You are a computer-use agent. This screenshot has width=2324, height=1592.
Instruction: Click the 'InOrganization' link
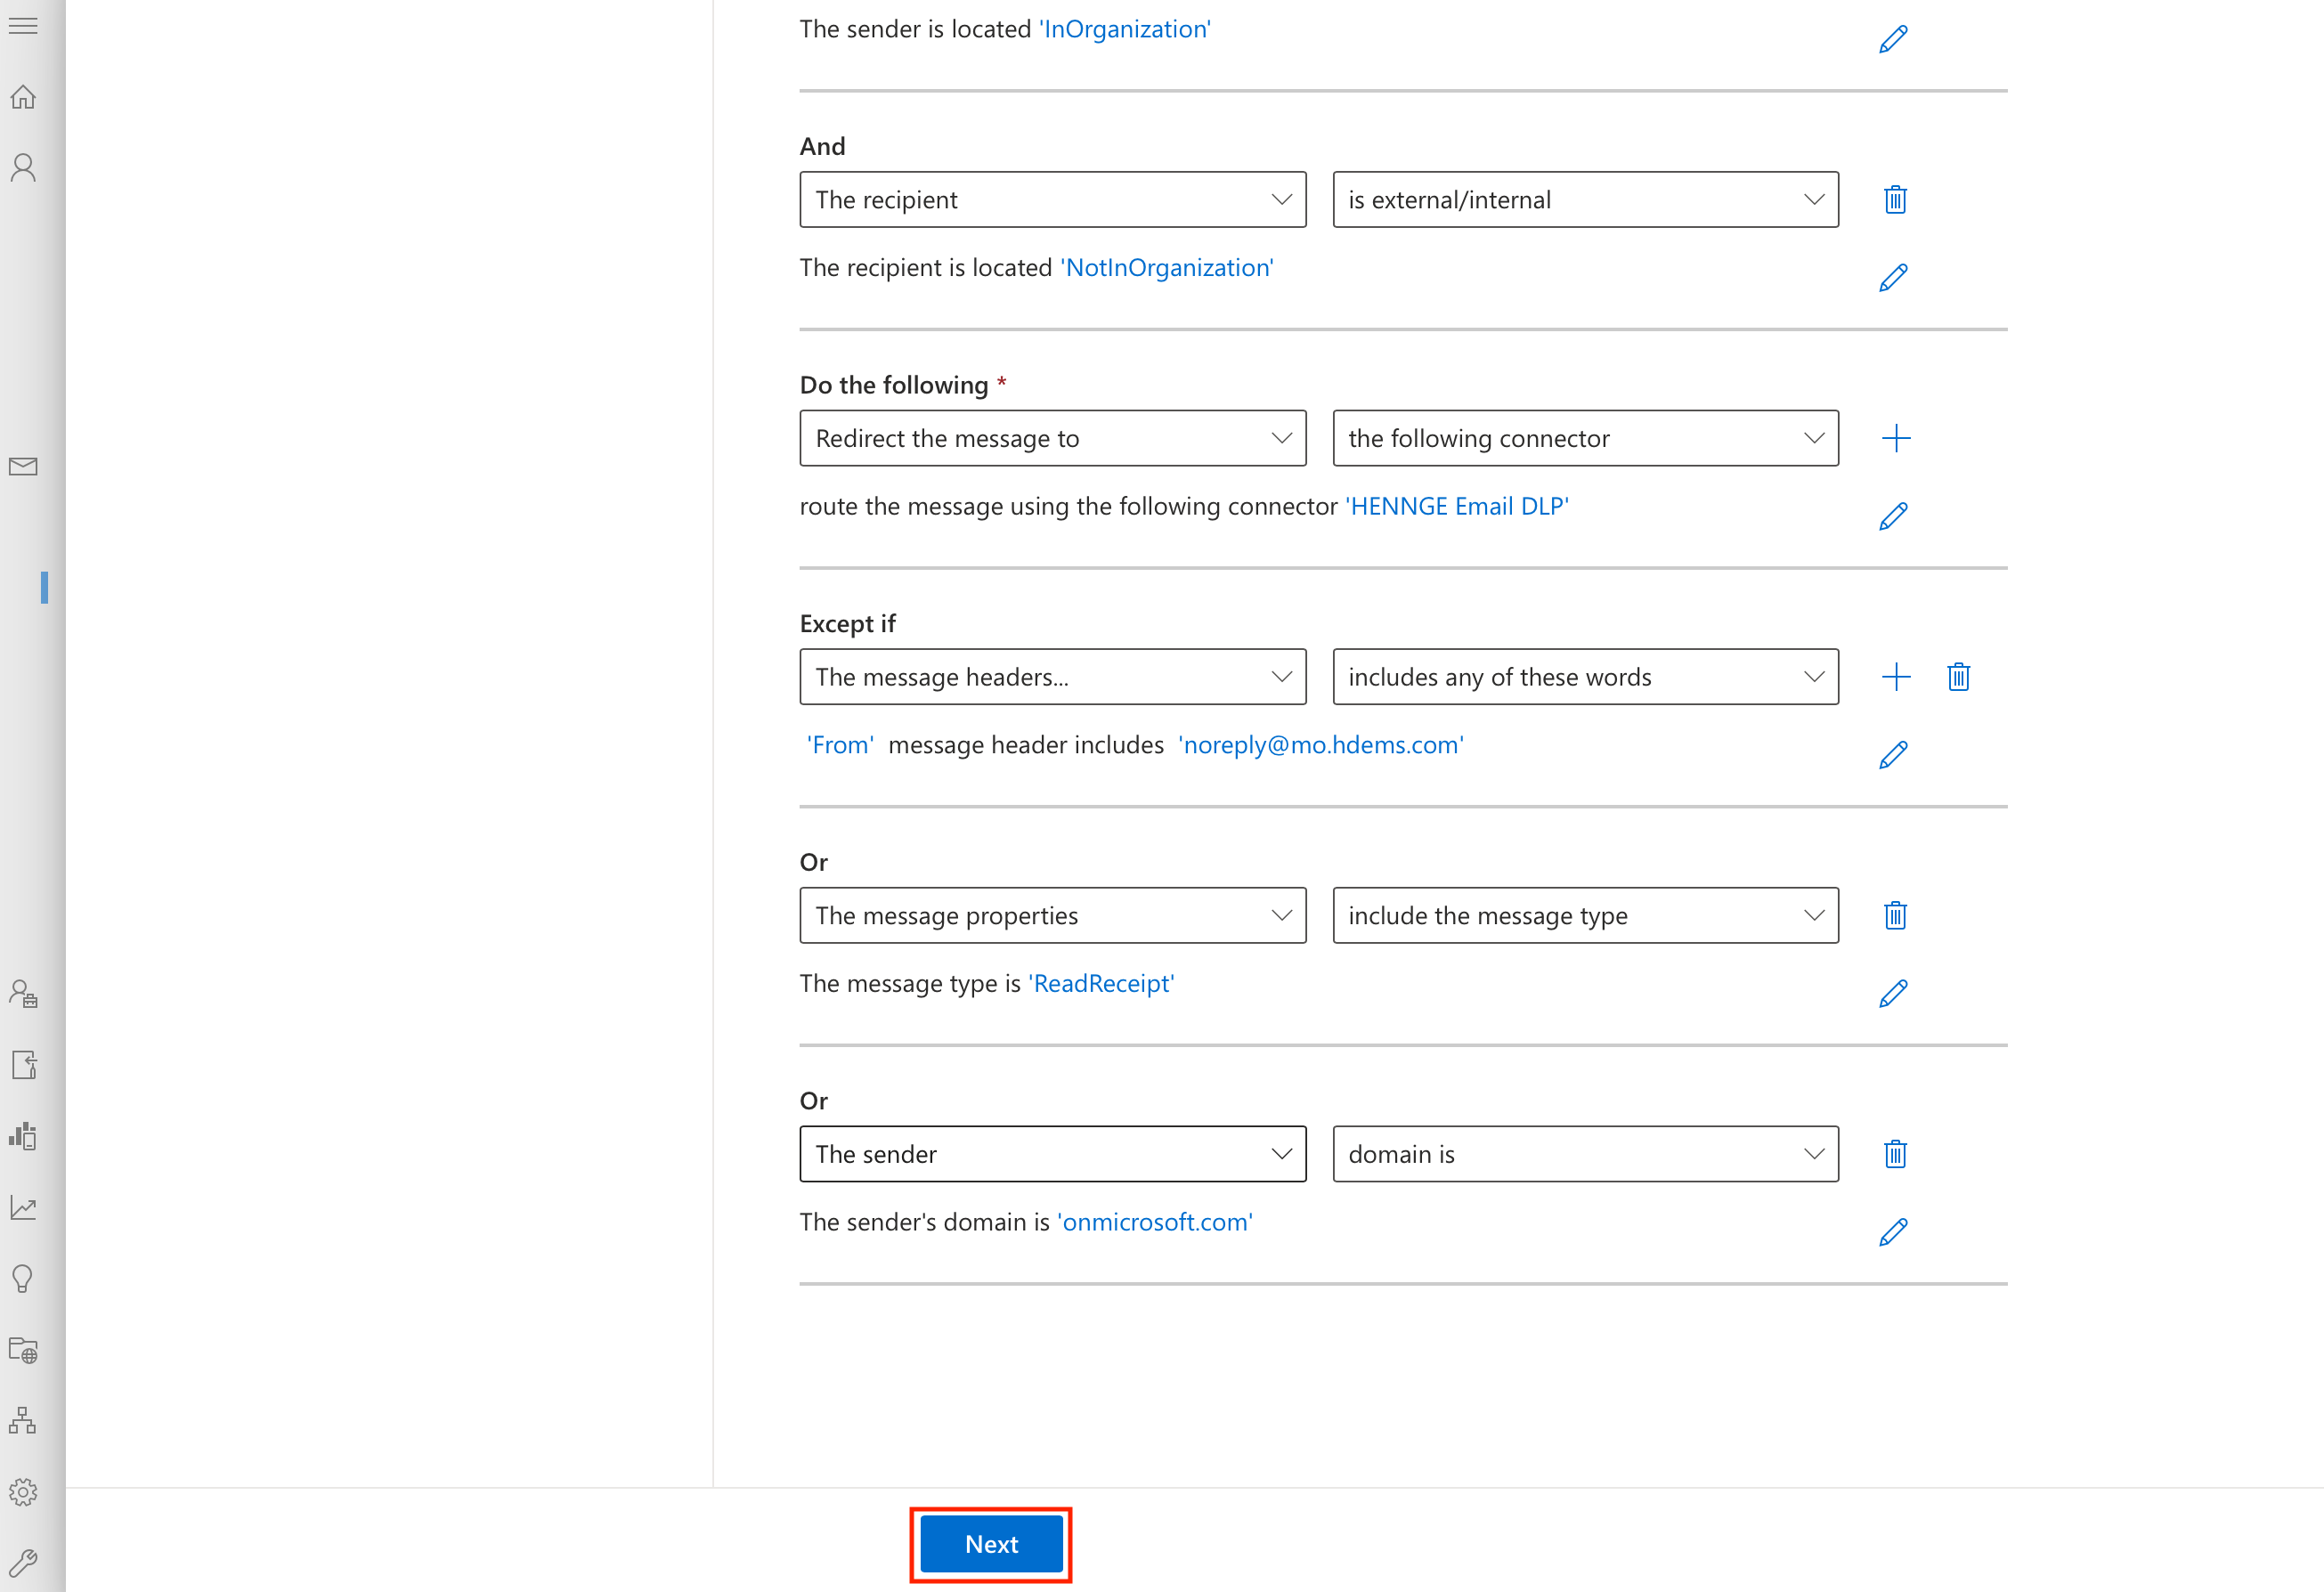[x=1125, y=29]
